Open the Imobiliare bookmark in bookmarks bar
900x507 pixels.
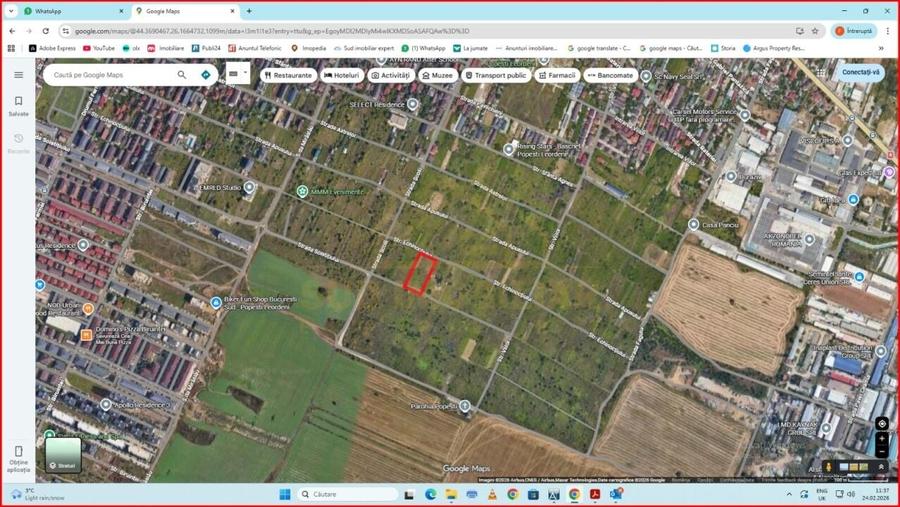point(165,48)
